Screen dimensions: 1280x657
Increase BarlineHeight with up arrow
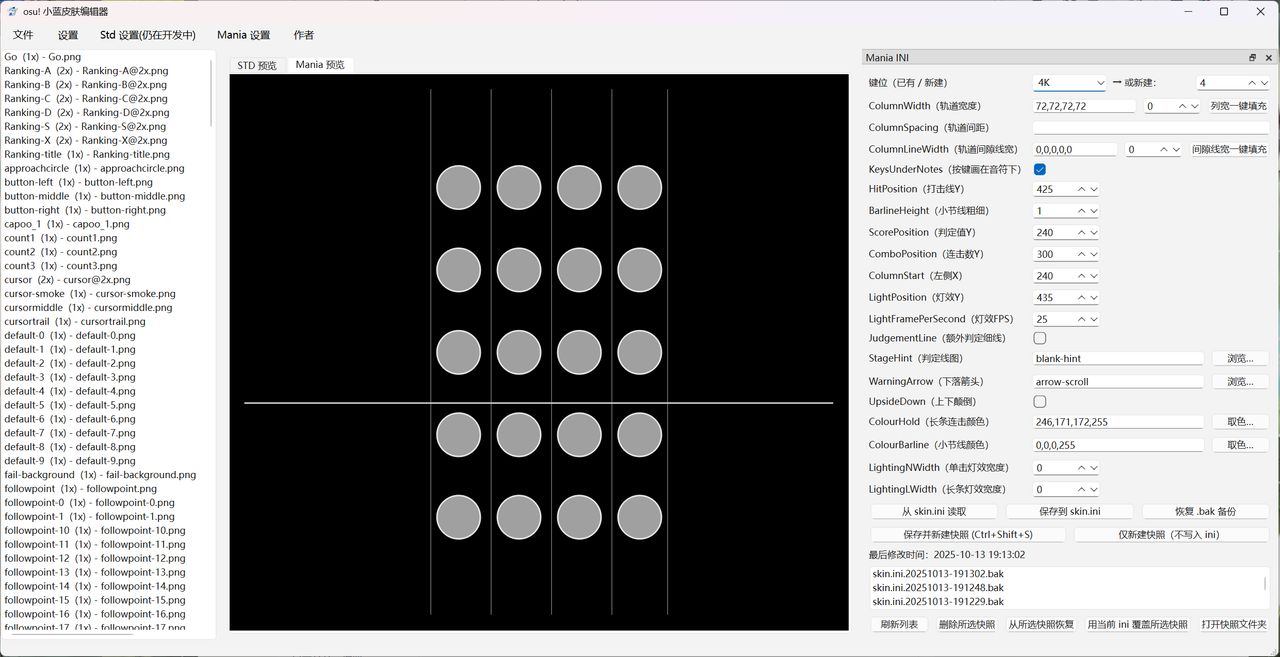(1082, 211)
